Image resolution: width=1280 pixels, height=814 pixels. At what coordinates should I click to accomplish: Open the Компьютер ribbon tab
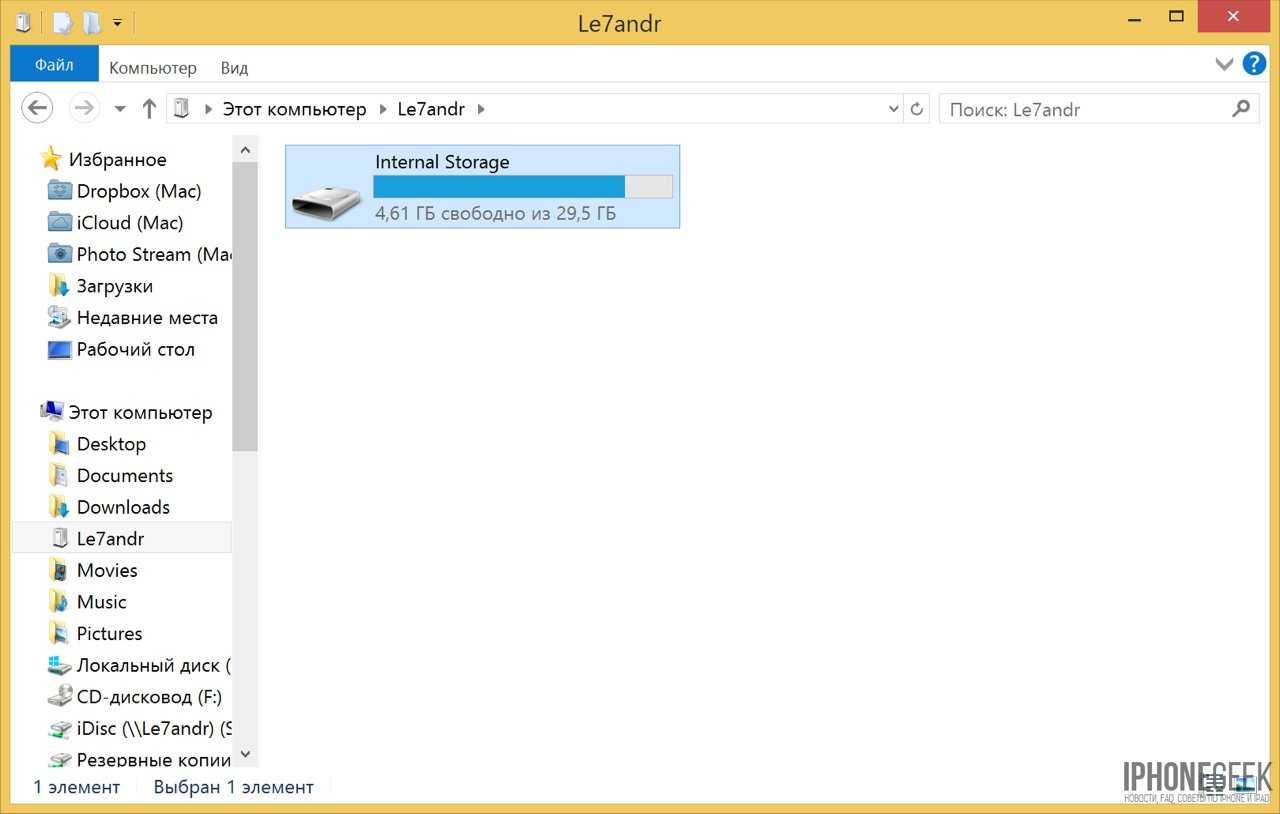click(153, 68)
